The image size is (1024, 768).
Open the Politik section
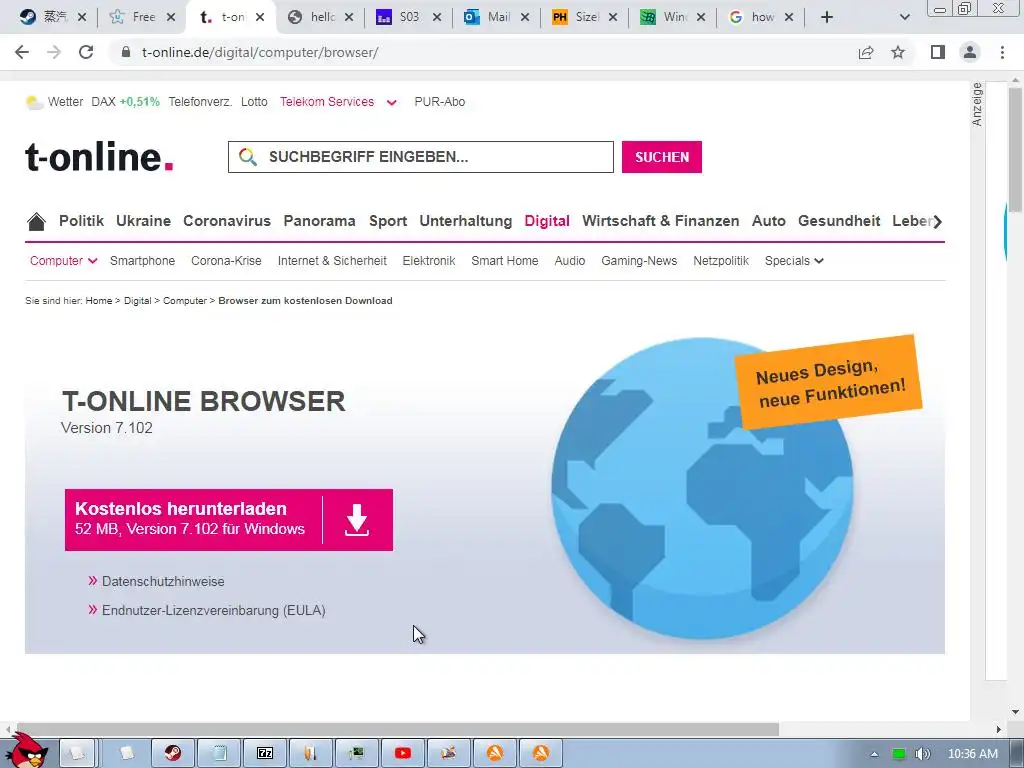[x=82, y=221]
